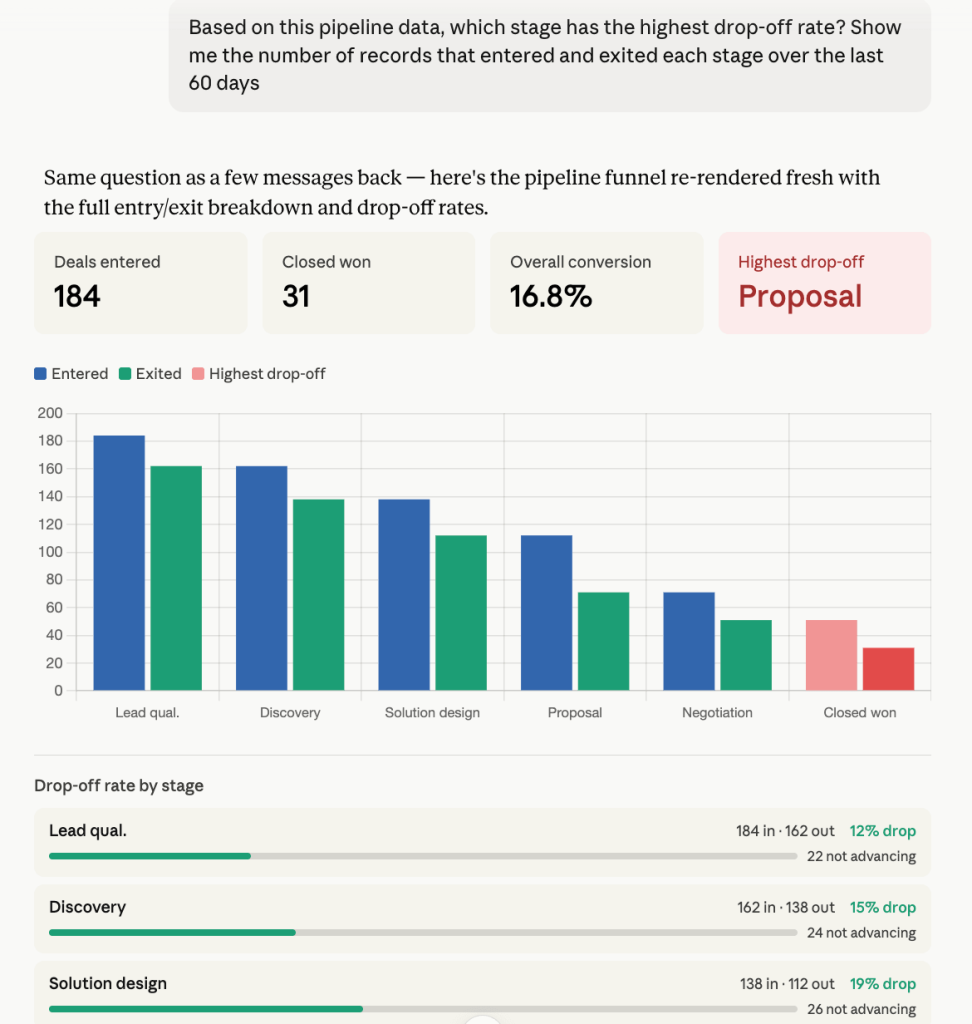Click the red Closed won bar
Viewport: 972px width, 1024px height.
[888, 669]
